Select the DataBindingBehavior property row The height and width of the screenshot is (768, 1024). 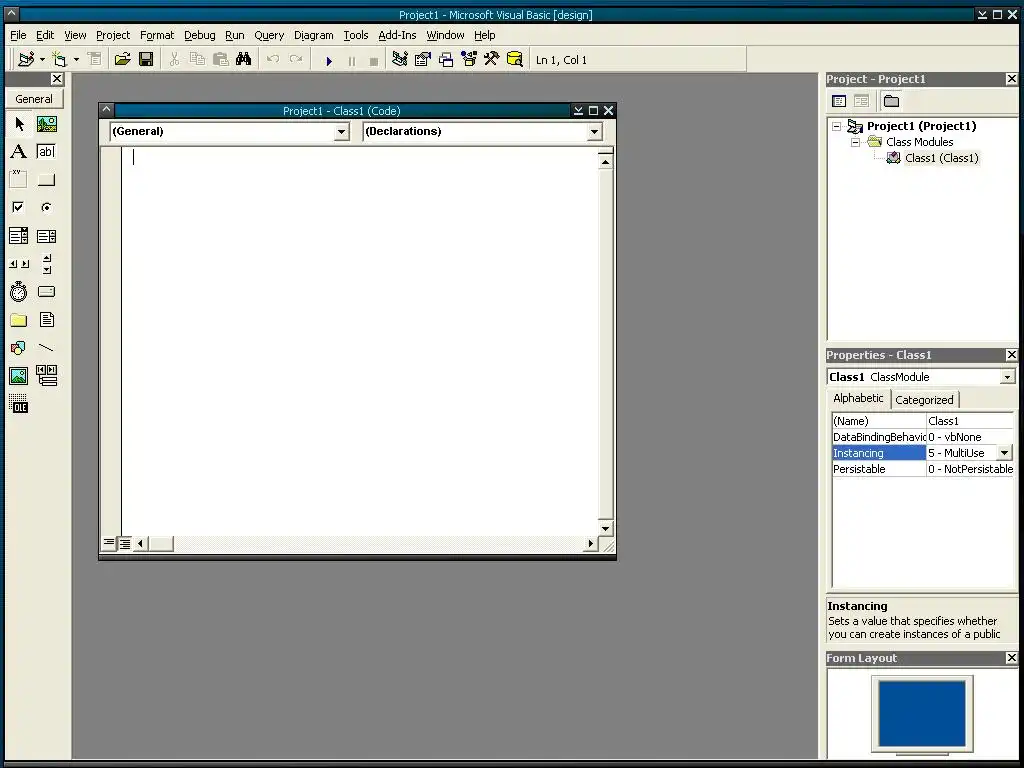click(x=923, y=437)
